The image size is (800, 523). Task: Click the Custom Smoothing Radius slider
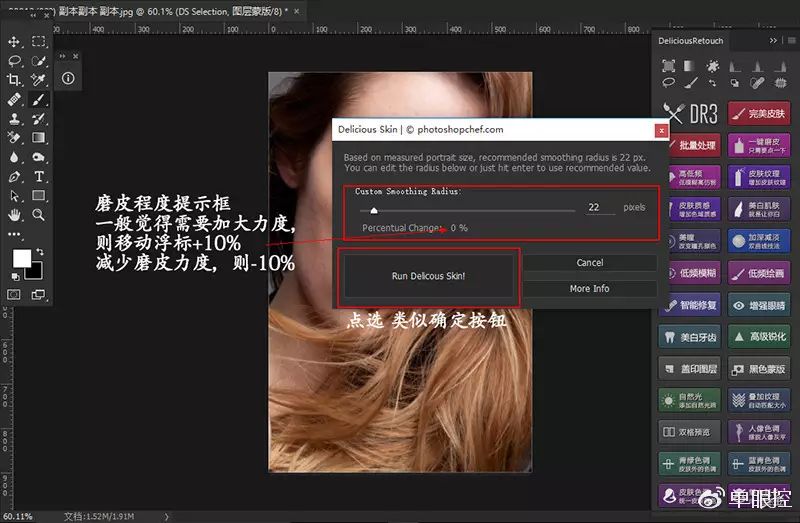(467, 210)
